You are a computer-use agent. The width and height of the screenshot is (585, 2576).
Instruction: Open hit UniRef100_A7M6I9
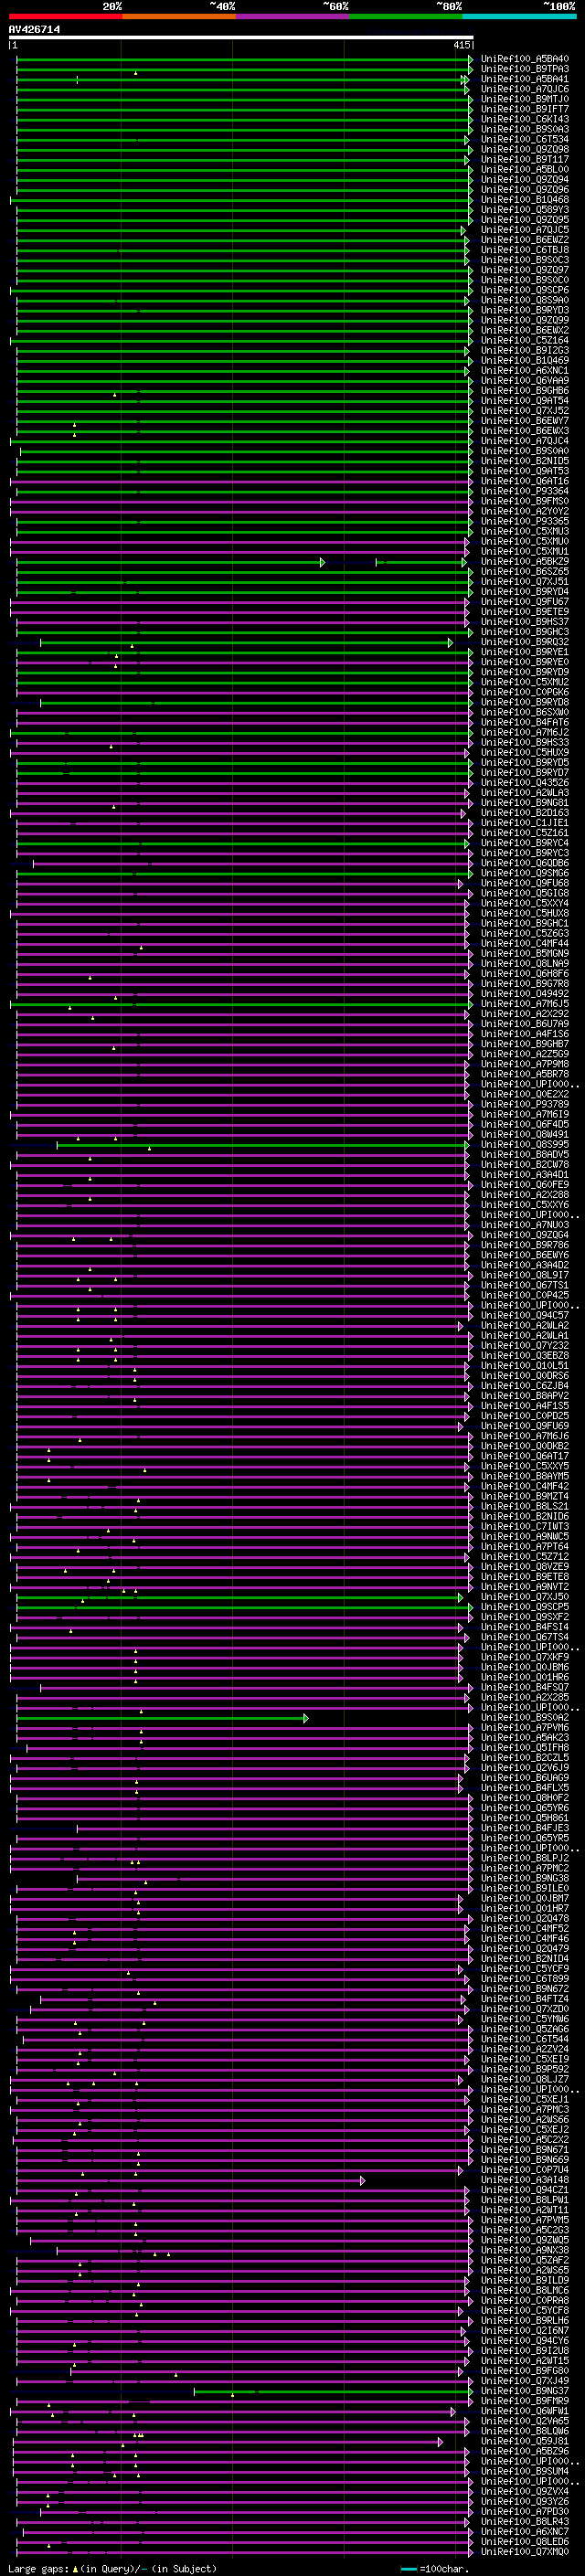click(x=525, y=1114)
